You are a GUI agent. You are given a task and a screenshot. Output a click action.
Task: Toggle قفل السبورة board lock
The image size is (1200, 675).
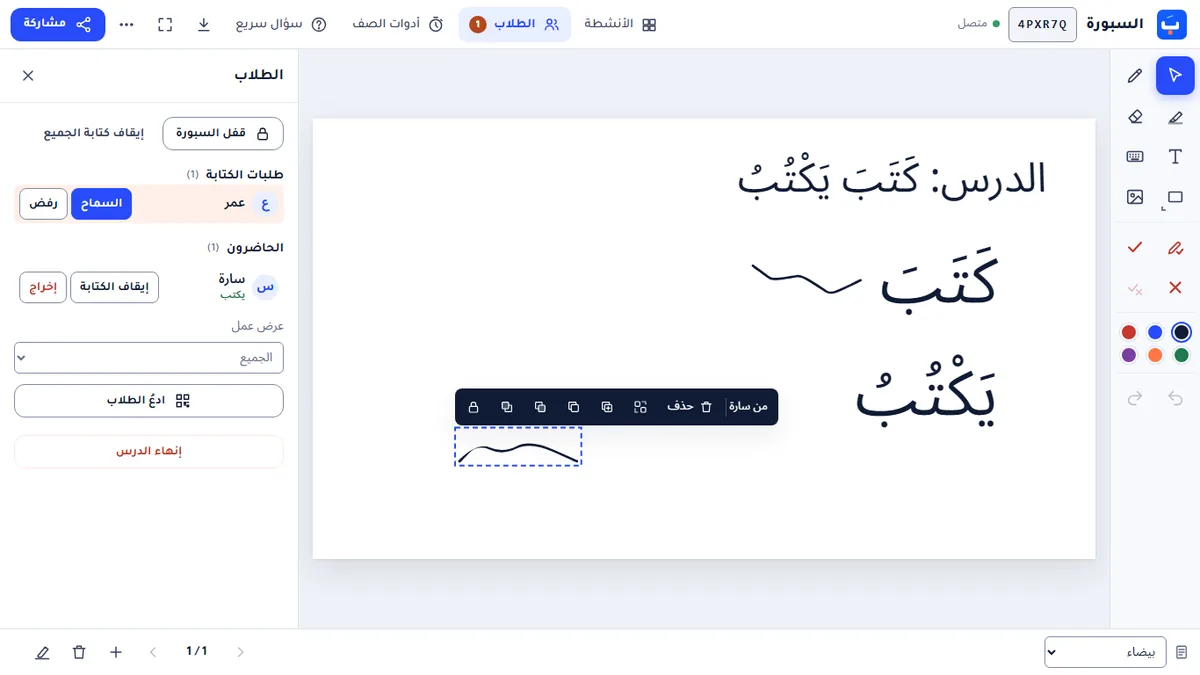(223, 133)
